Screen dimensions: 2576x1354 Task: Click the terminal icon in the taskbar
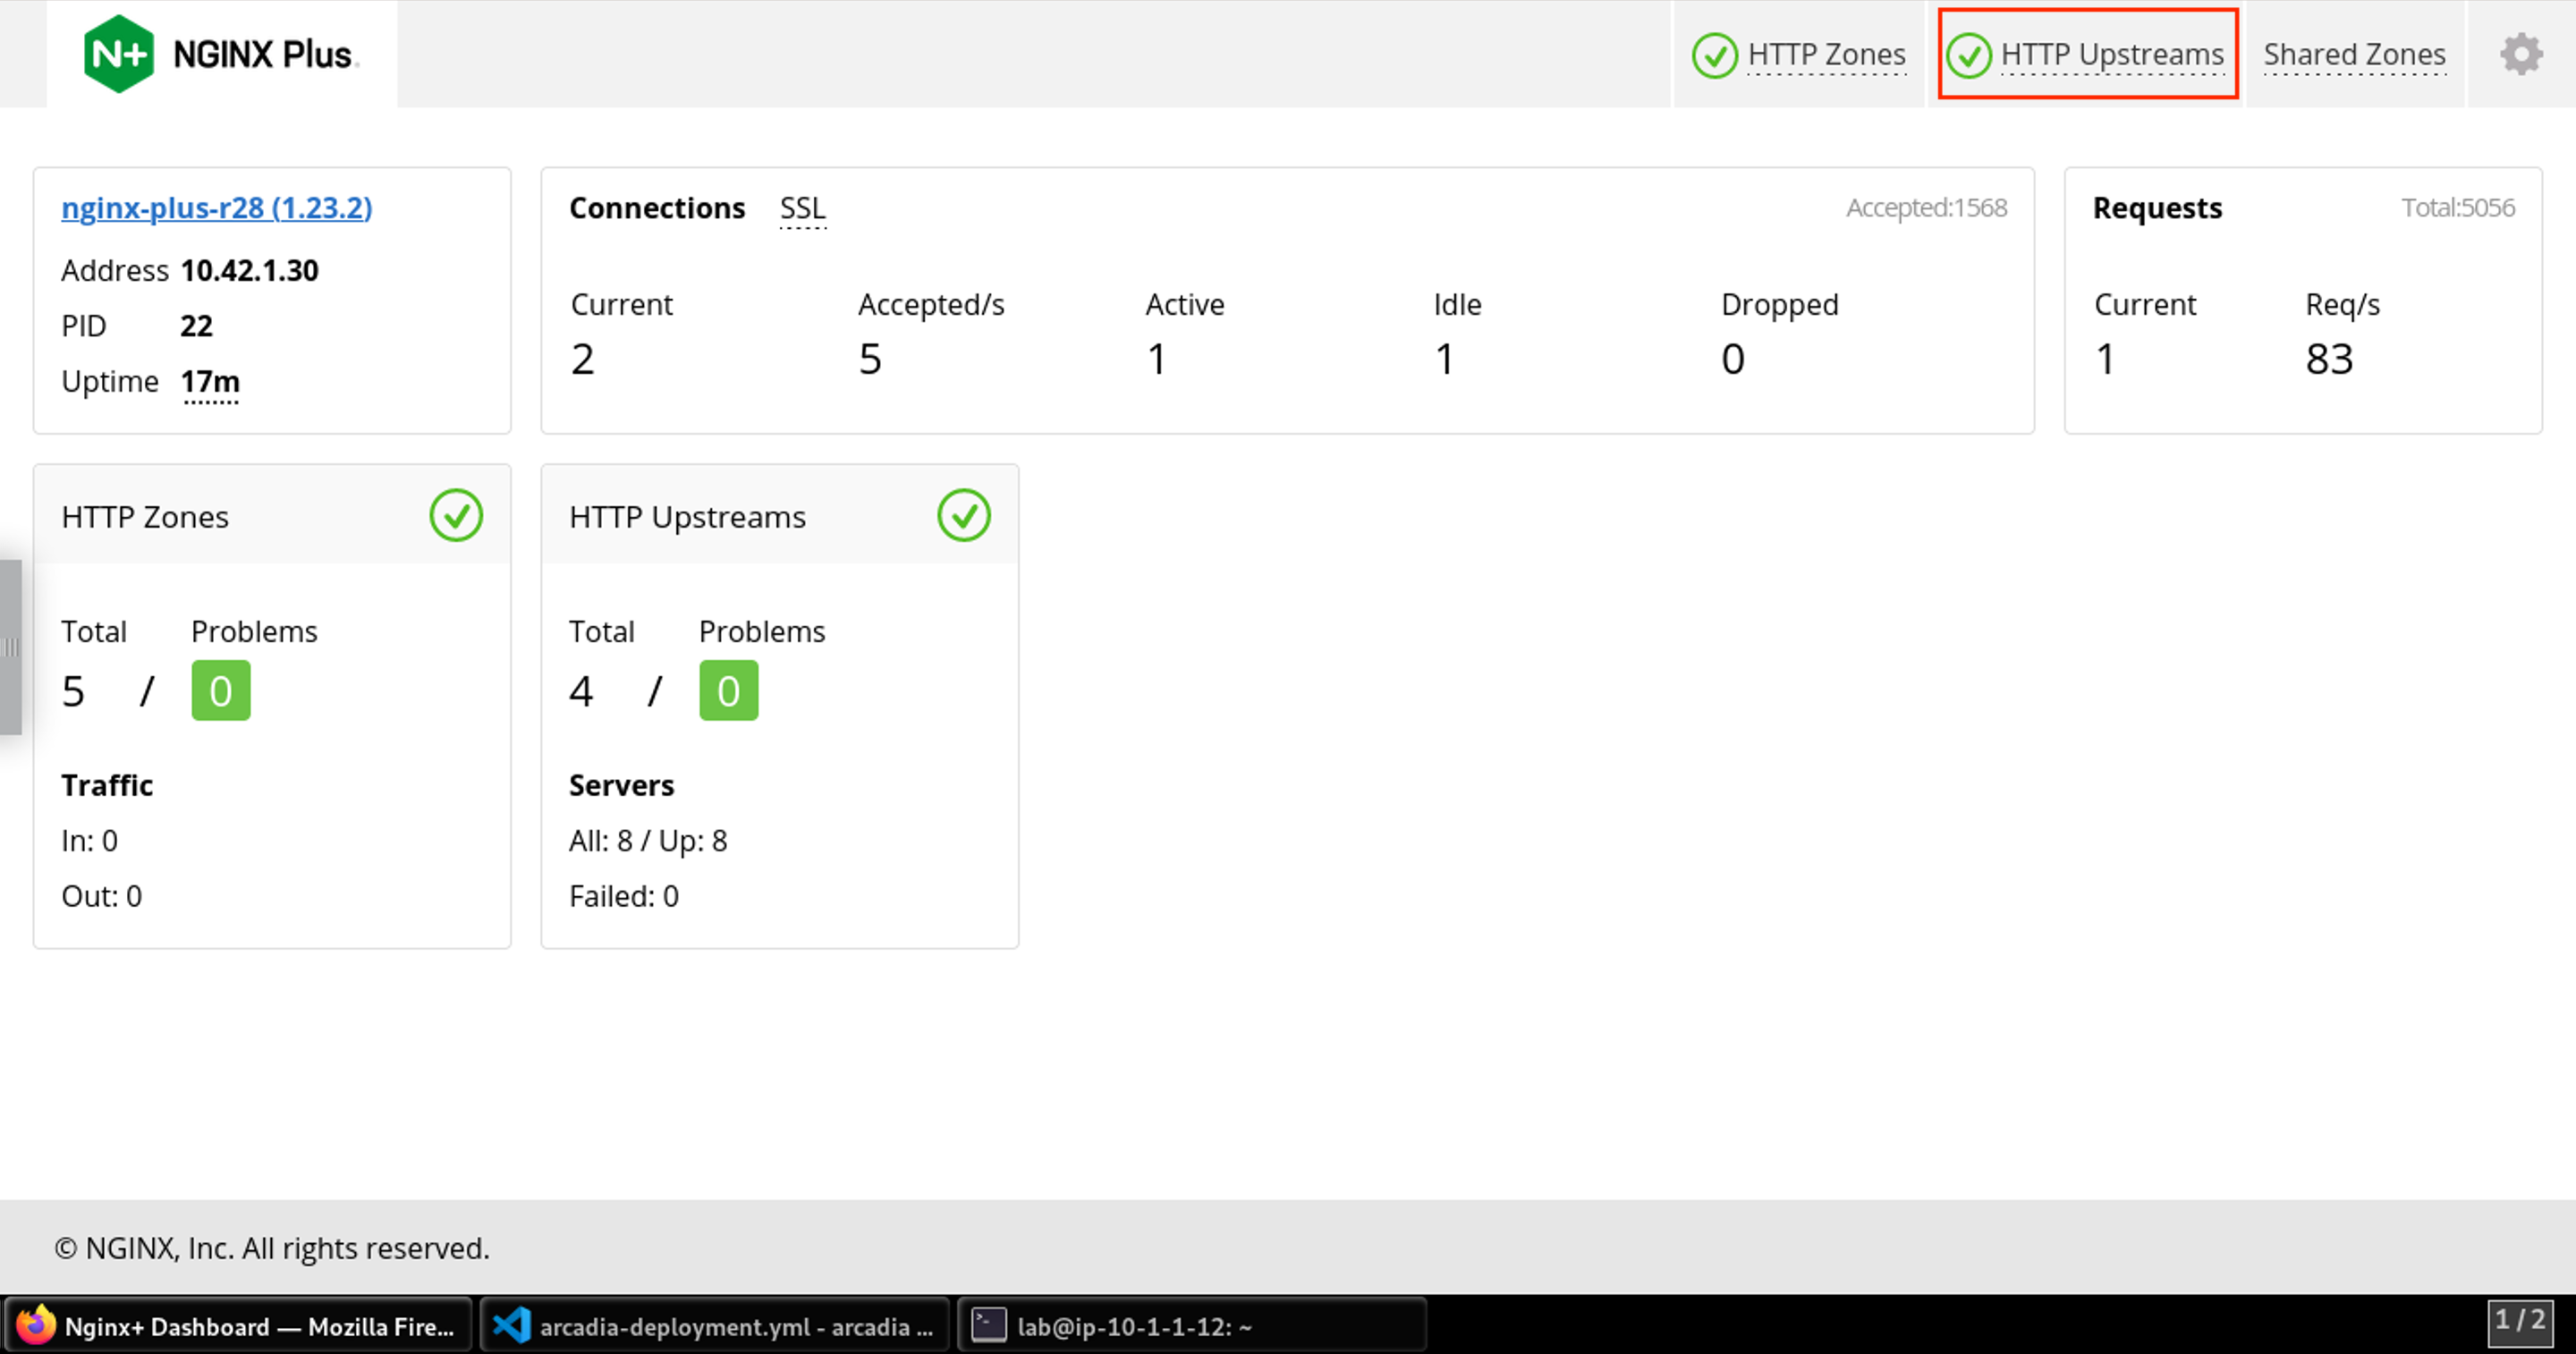click(x=989, y=1325)
